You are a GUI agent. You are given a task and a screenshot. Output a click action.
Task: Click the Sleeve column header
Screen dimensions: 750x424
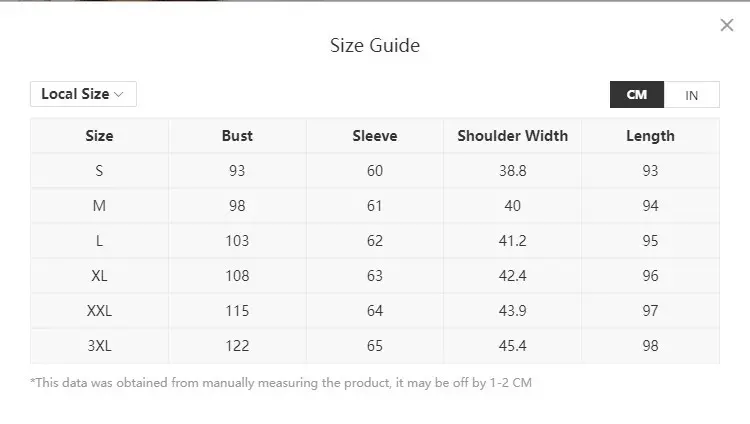click(x=375, y=136)
